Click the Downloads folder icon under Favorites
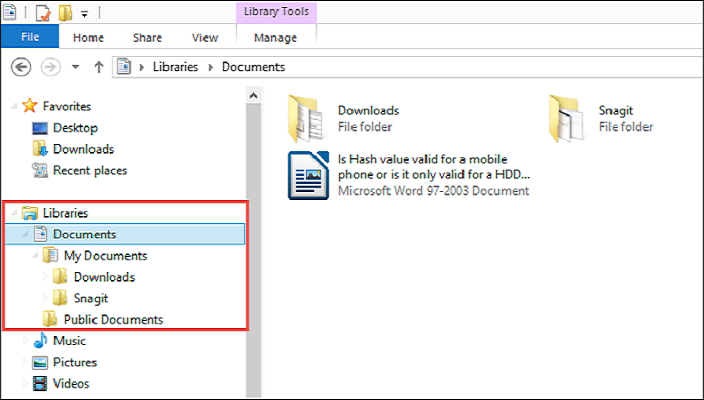This screenshot has height=400, width=704. (40, 149)
